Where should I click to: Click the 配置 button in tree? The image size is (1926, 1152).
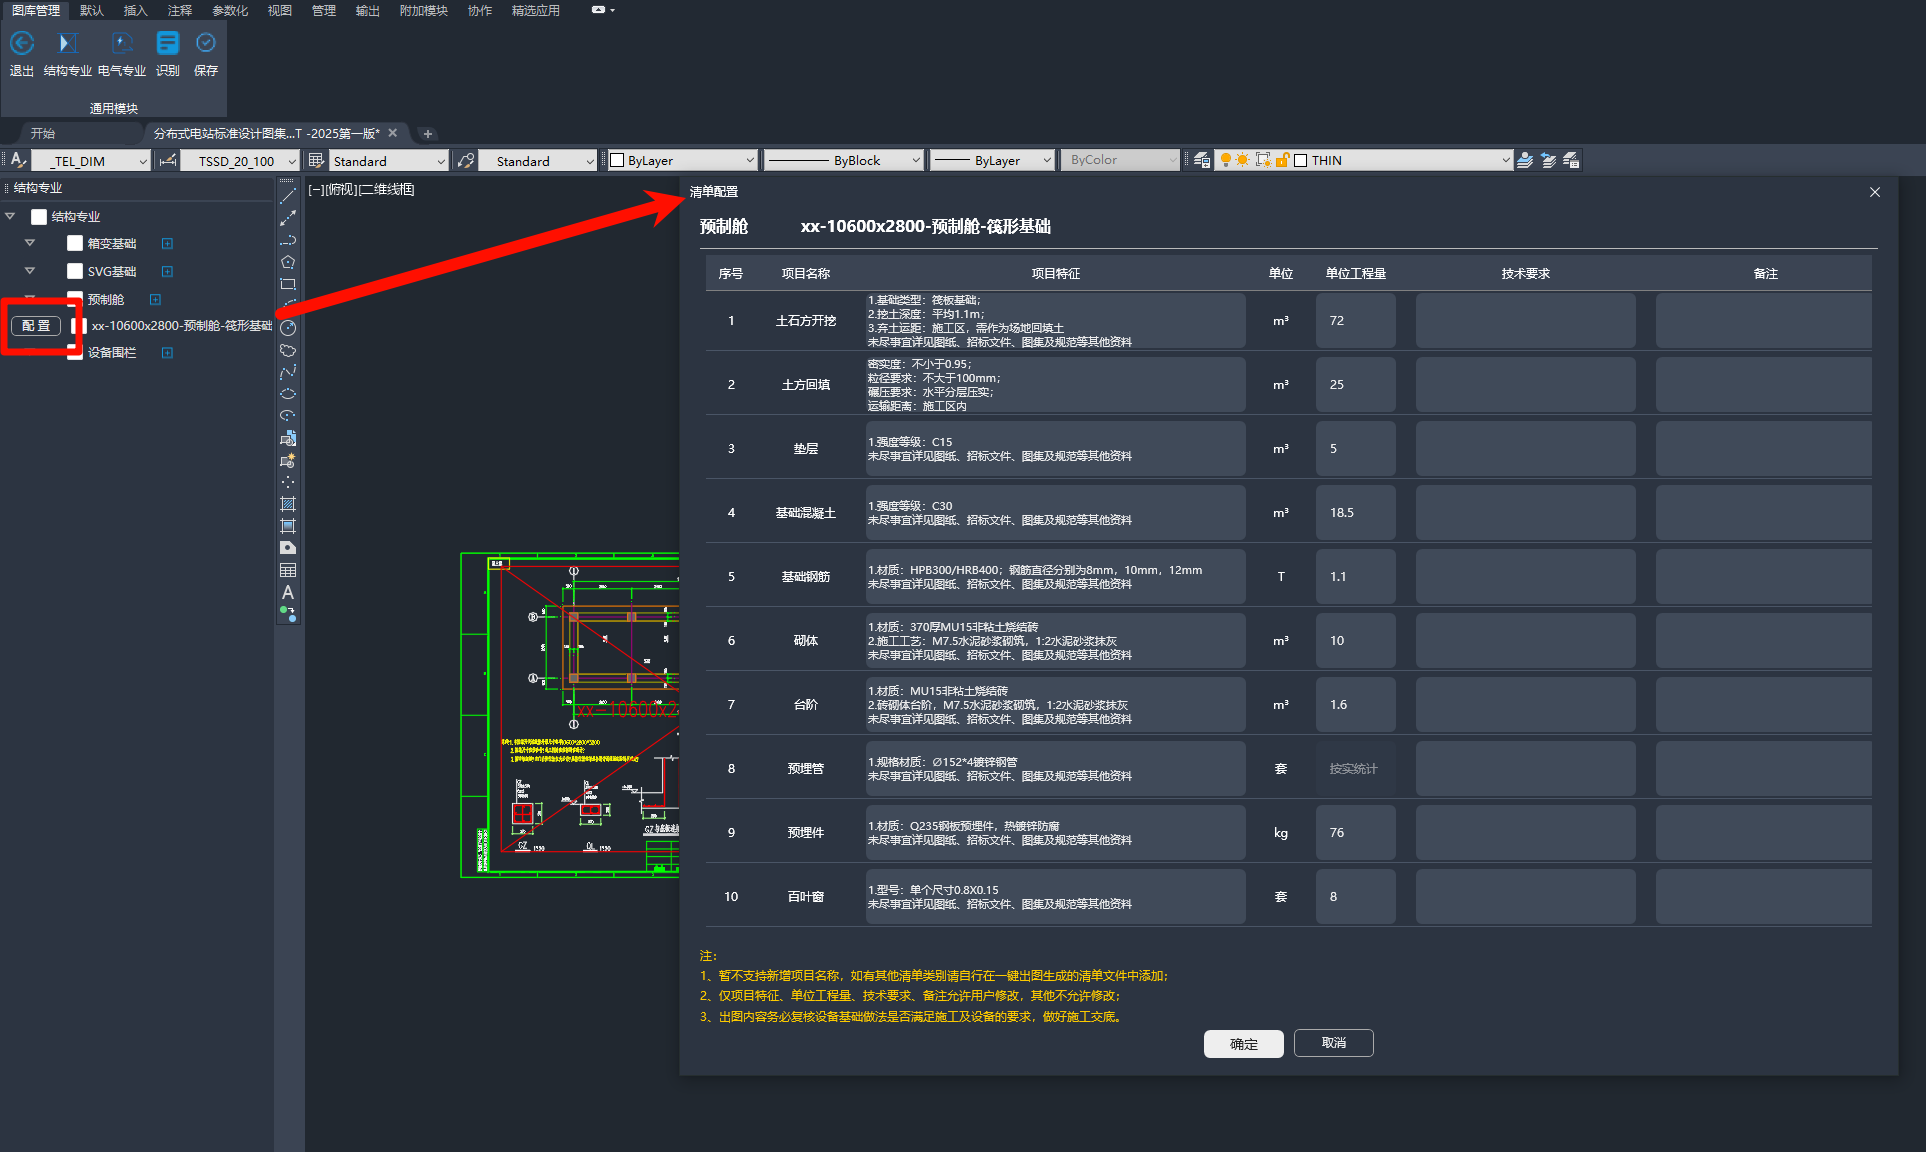pyautogui.click(x=36, y=326)
